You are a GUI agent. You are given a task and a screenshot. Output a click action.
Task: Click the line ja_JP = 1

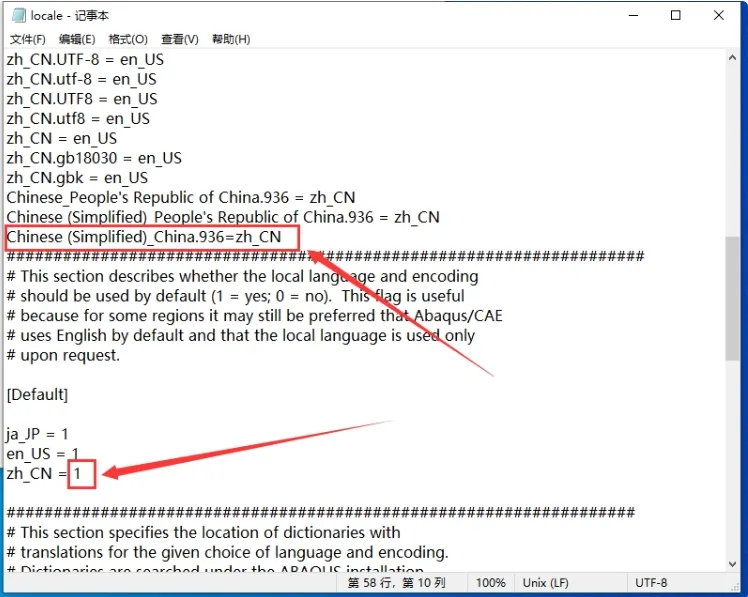(x=37, y=434)
